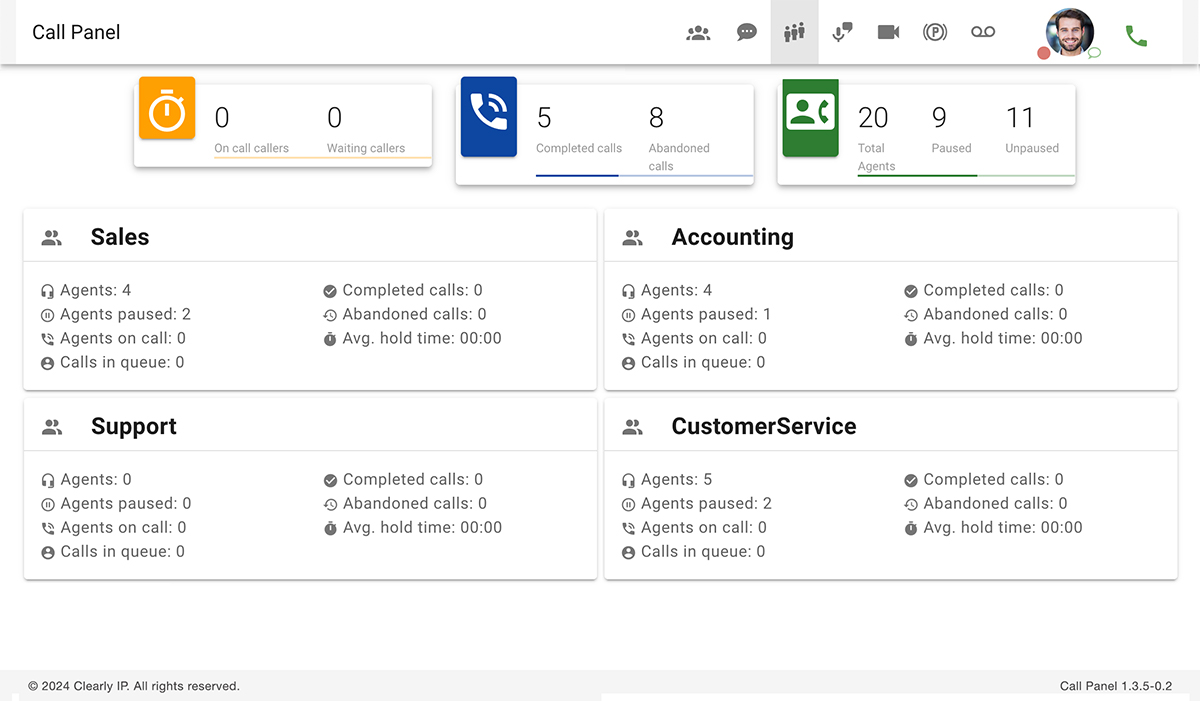
Task: Click the Call Panel title
Action: (x=76, y=32)
